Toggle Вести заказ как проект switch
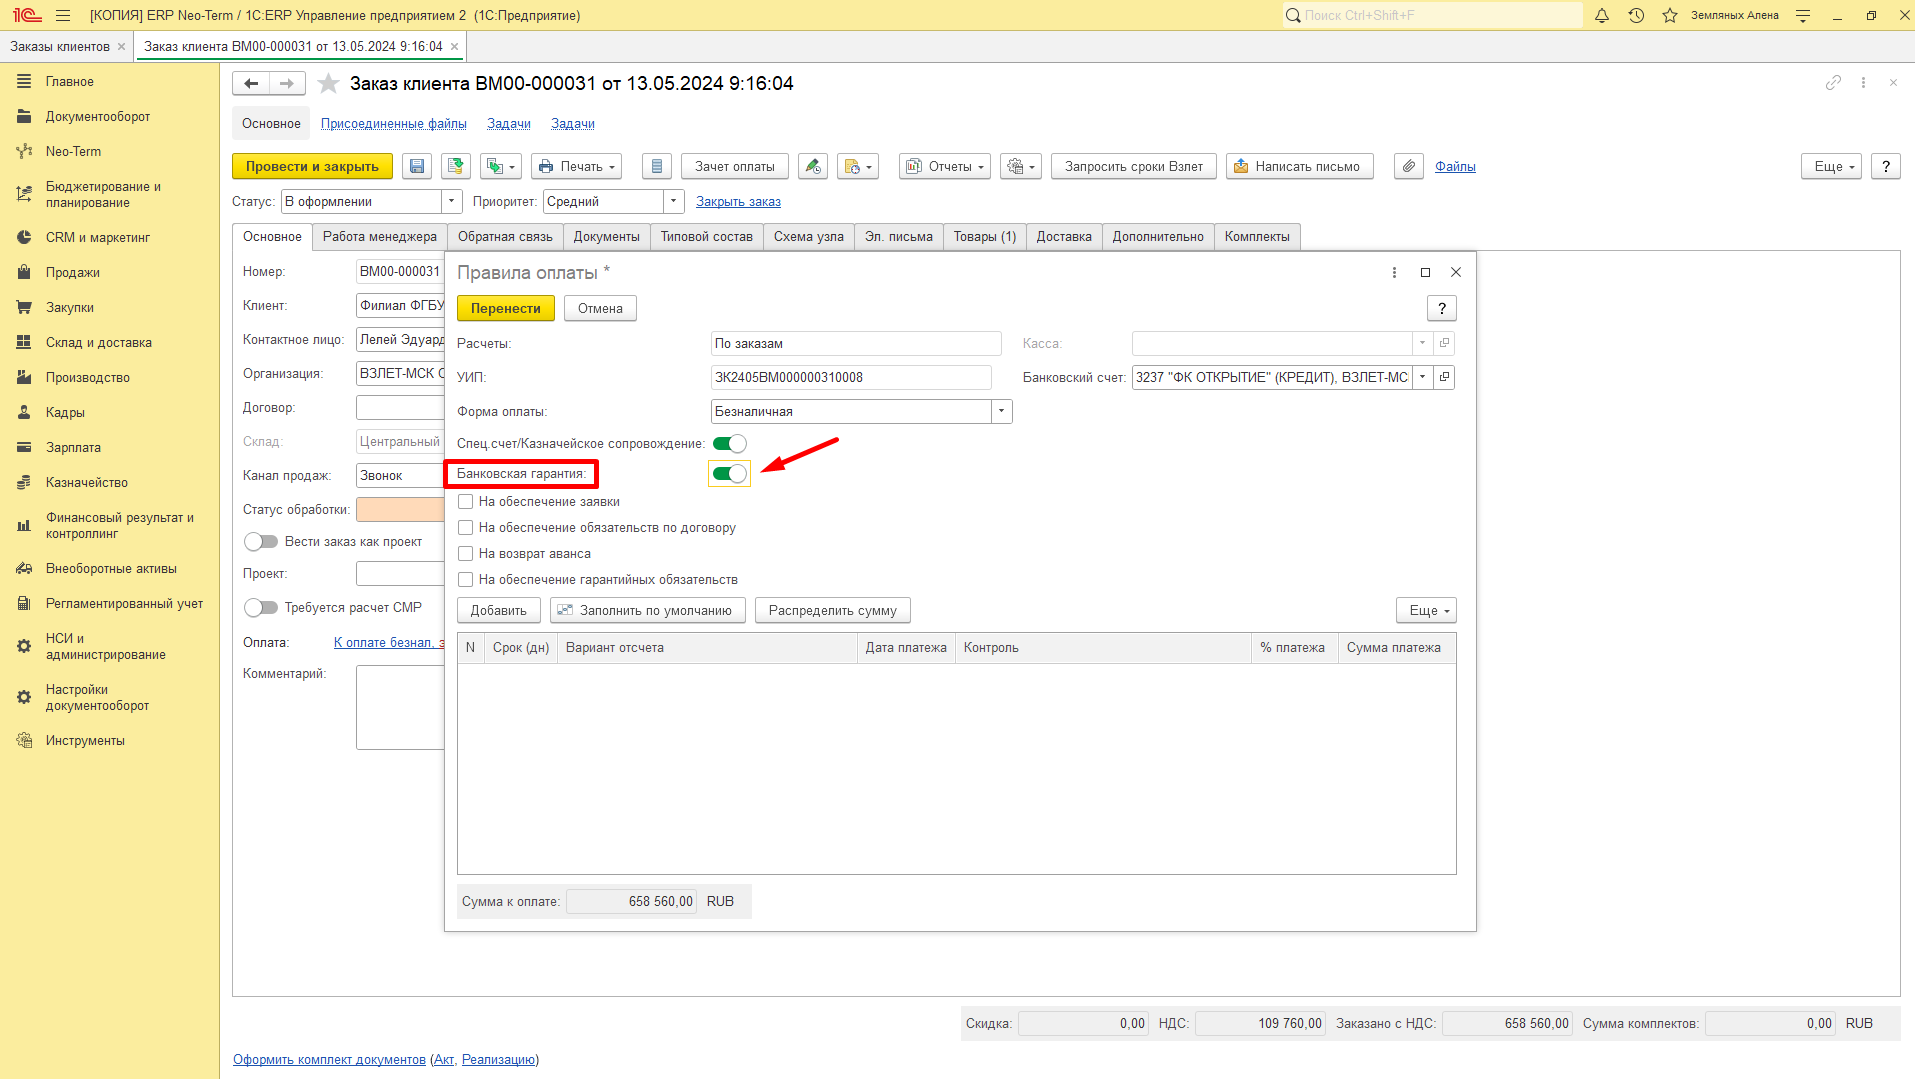Screen dimensions: 1915x1079 point(261,542)
